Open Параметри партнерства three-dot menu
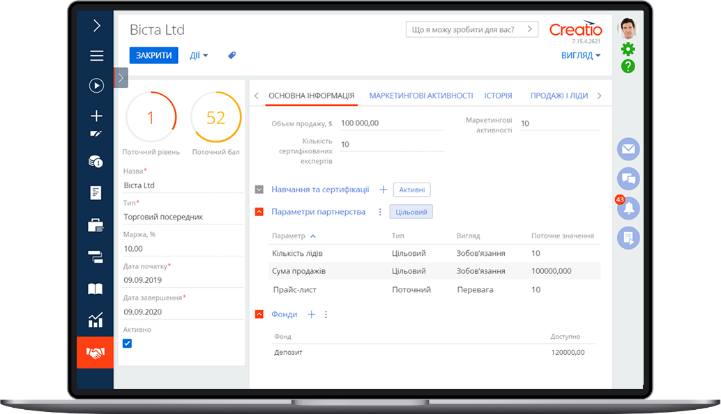The image size is (721, 414). (x=380, y=212)
